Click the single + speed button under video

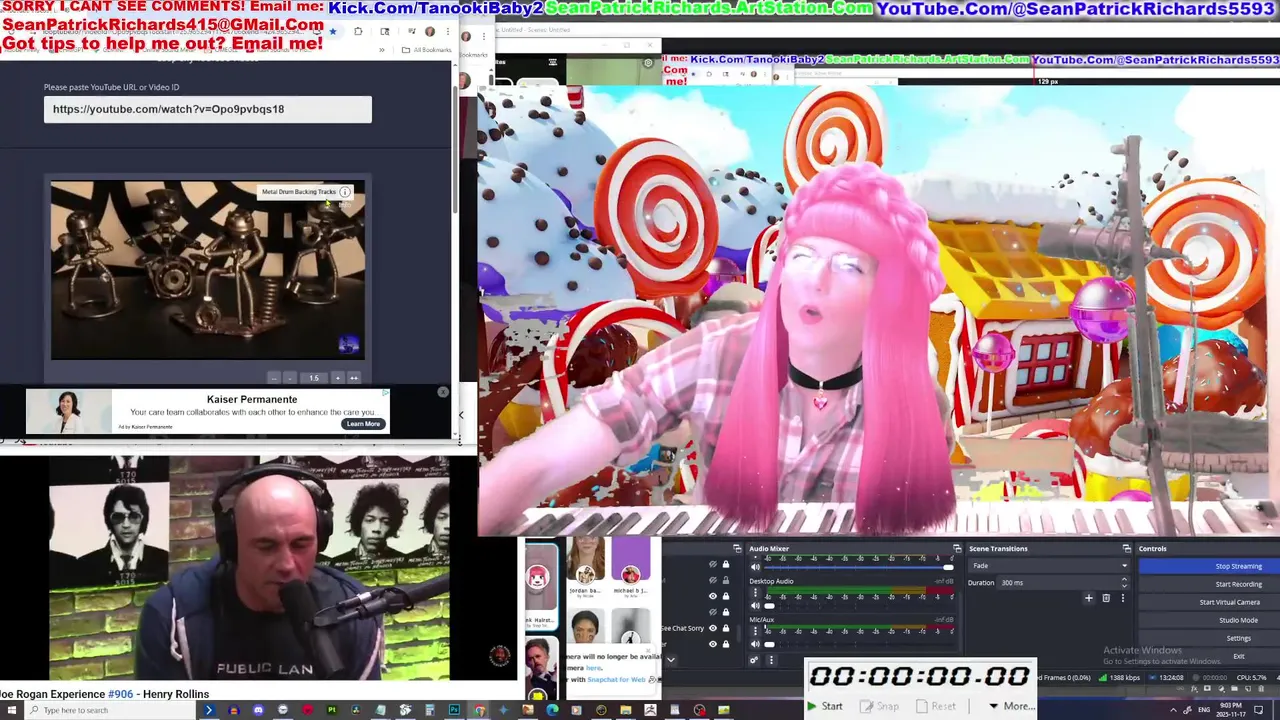[337, 378]
